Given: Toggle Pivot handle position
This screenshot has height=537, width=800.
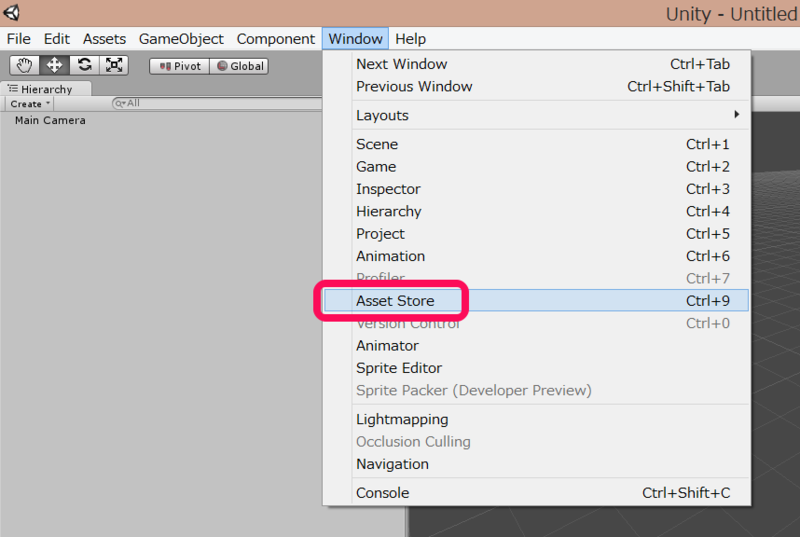Looking at the screenshot, I should (179, 66).
